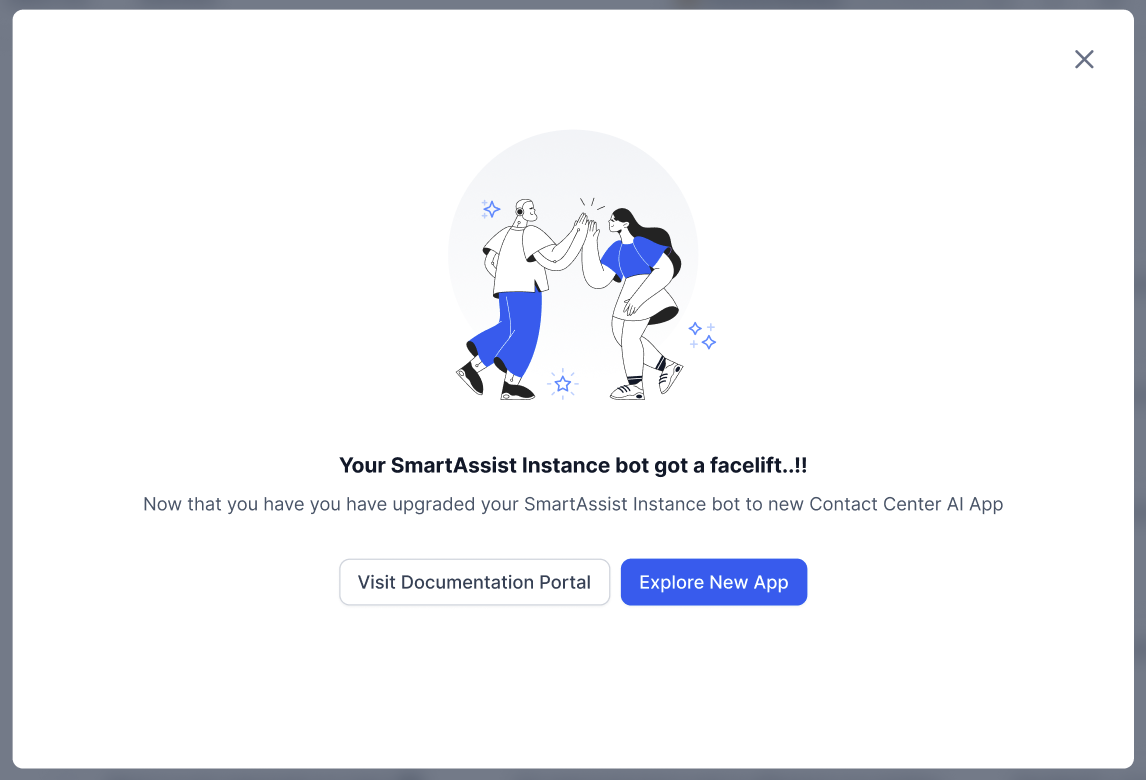Click the star icon below the illustration

(563, 383)
